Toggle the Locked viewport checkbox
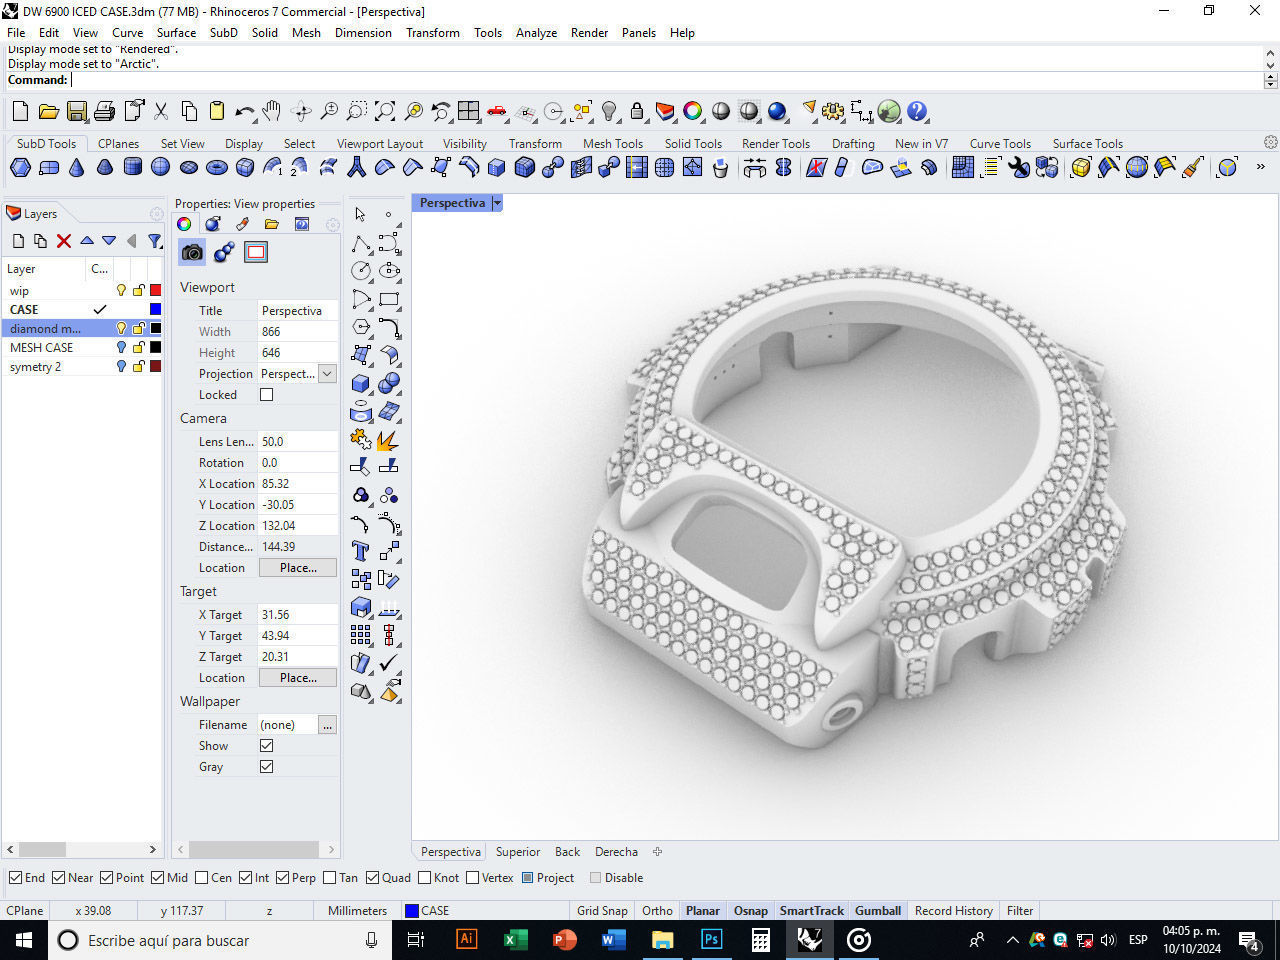The image size is (1280, 960). pyautogui.click(x=266, y=395)
